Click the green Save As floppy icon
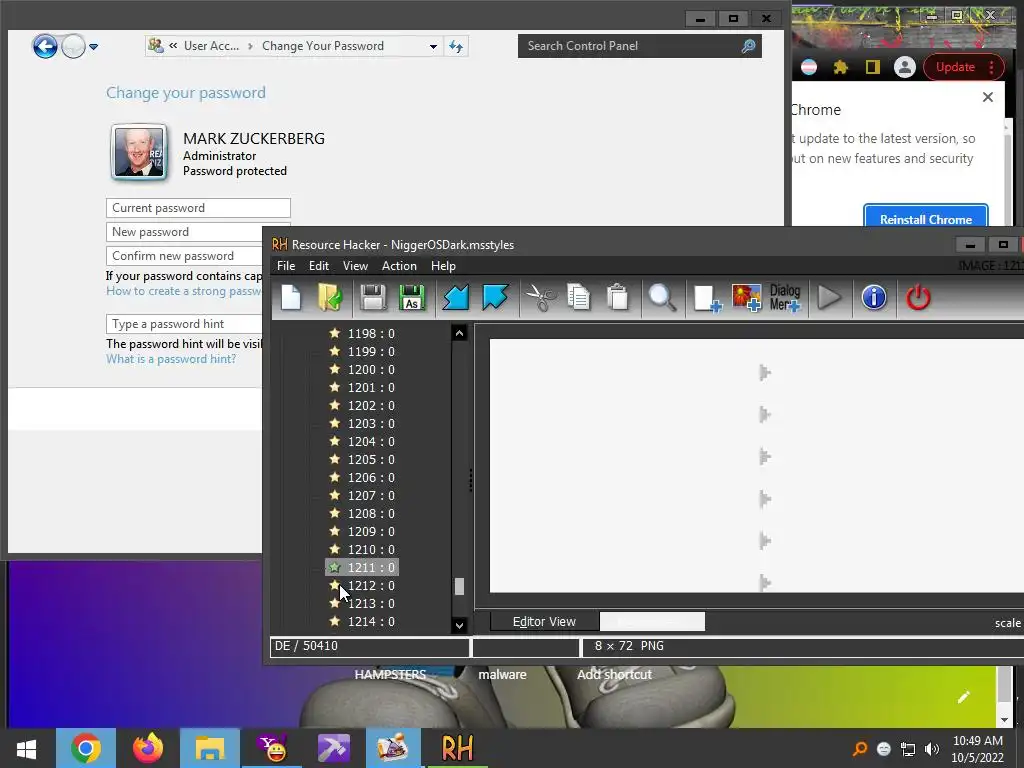The image size is (1024, 768). tap(411, 298)
